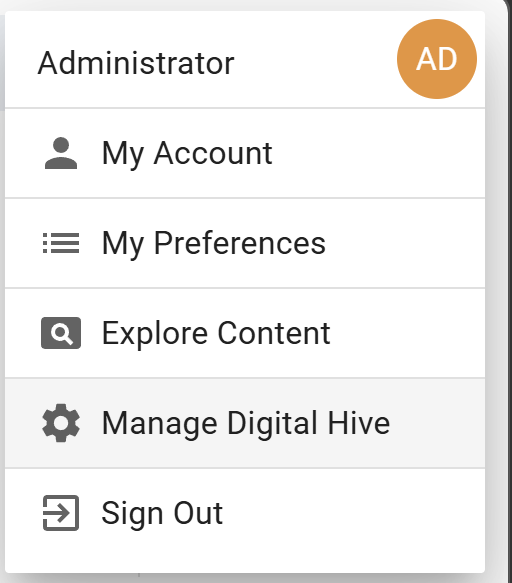Click the "Explore Content" text label
Screen dimensions: 512x583
[216, 333]
